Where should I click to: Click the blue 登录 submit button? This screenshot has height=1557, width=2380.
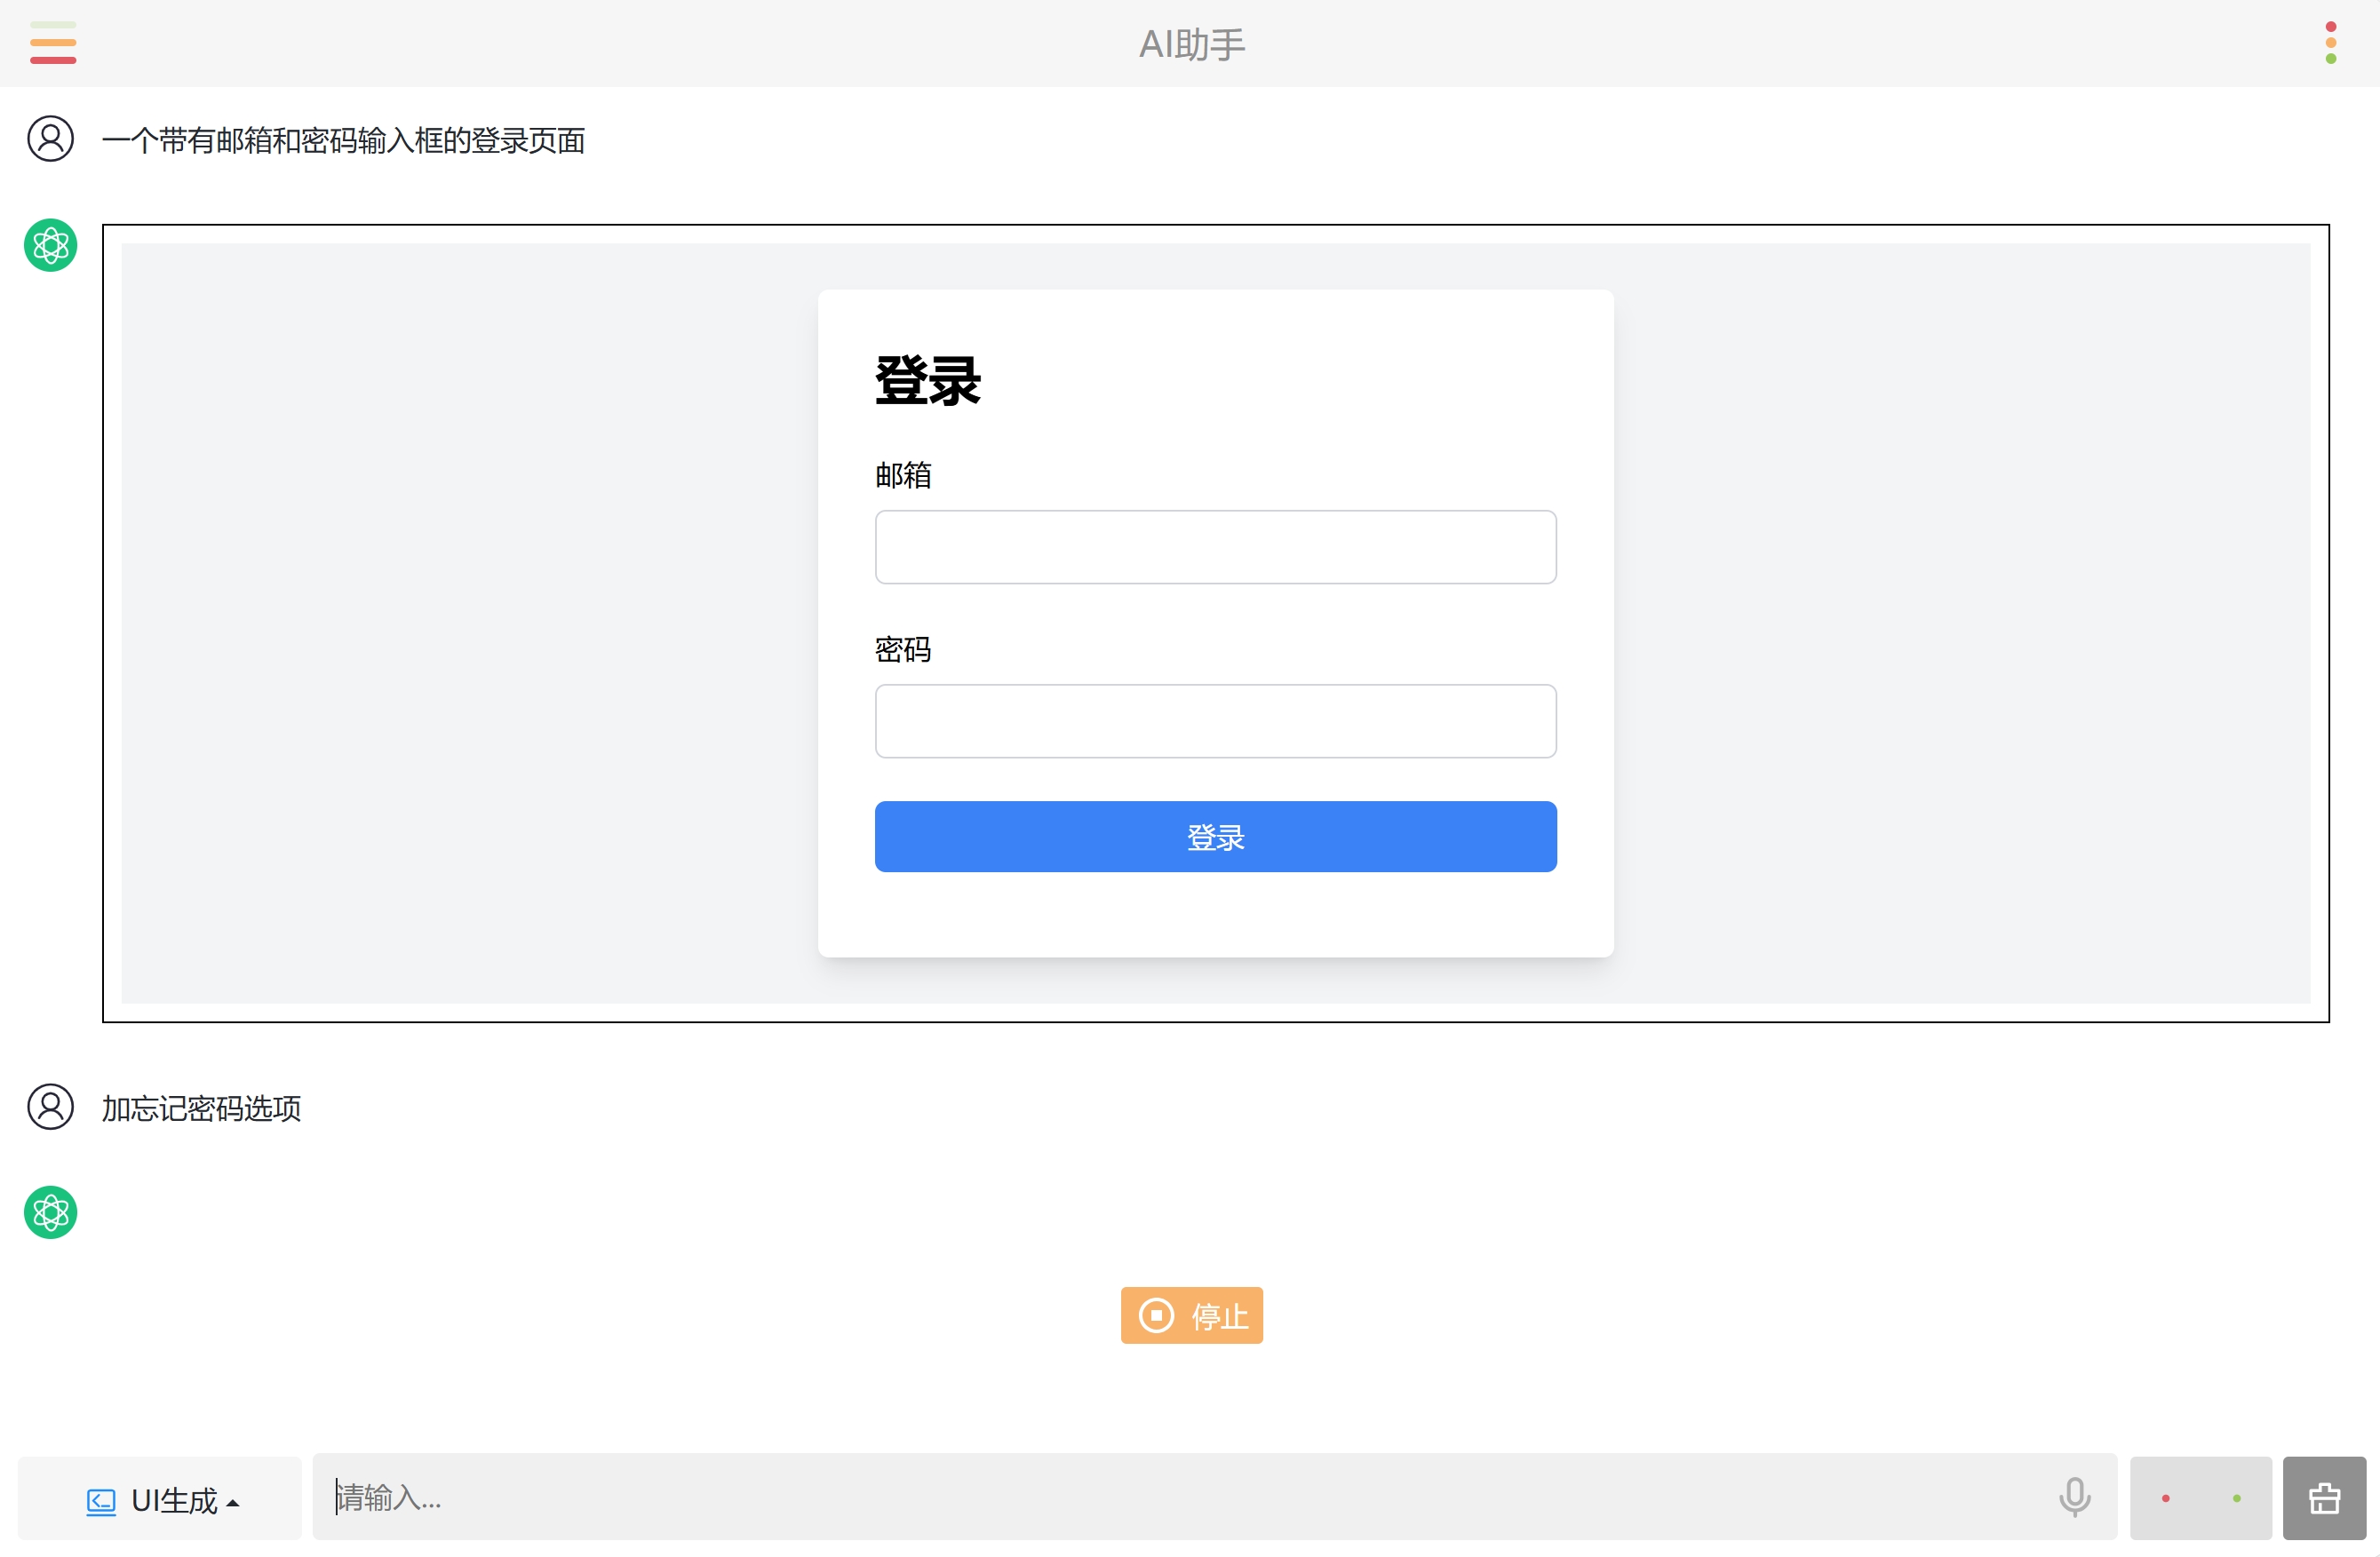point(1214,836)
